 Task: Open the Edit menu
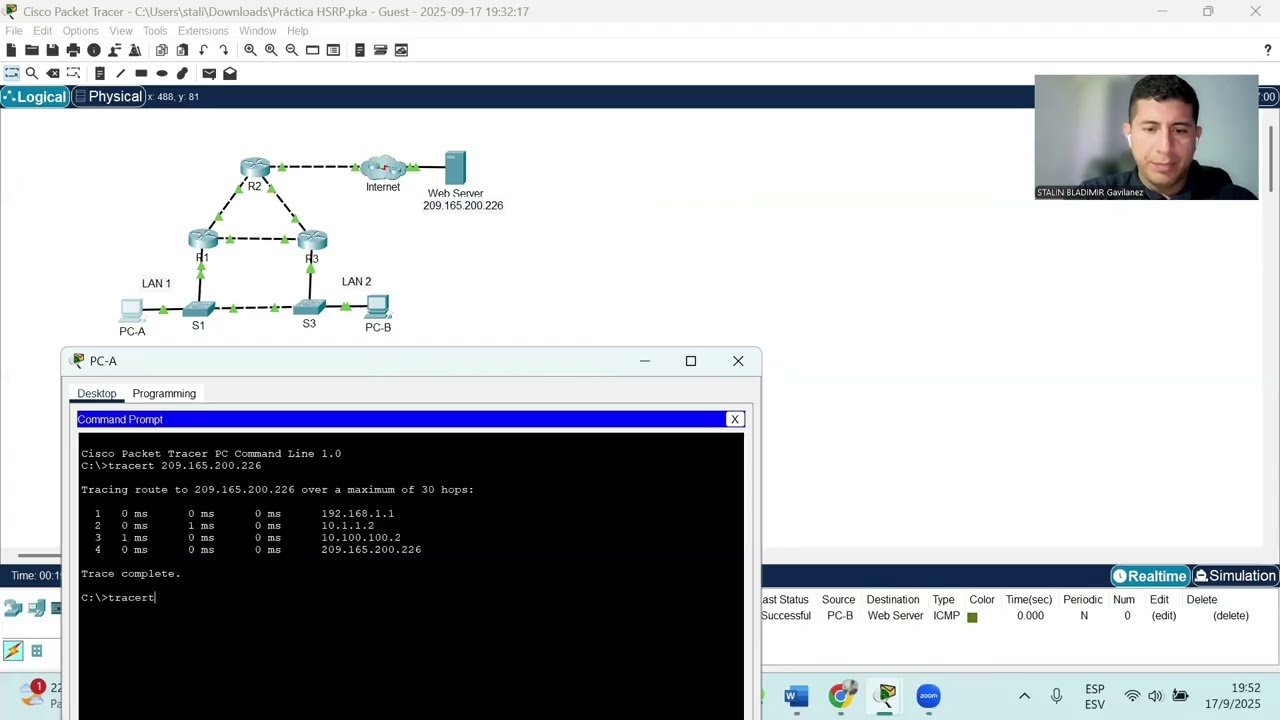[x=42, y=31]
